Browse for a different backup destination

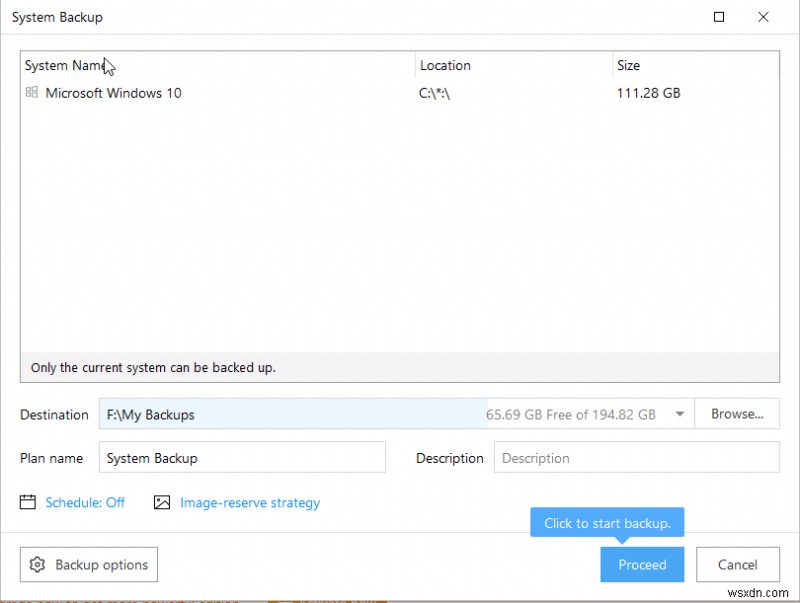737,413
